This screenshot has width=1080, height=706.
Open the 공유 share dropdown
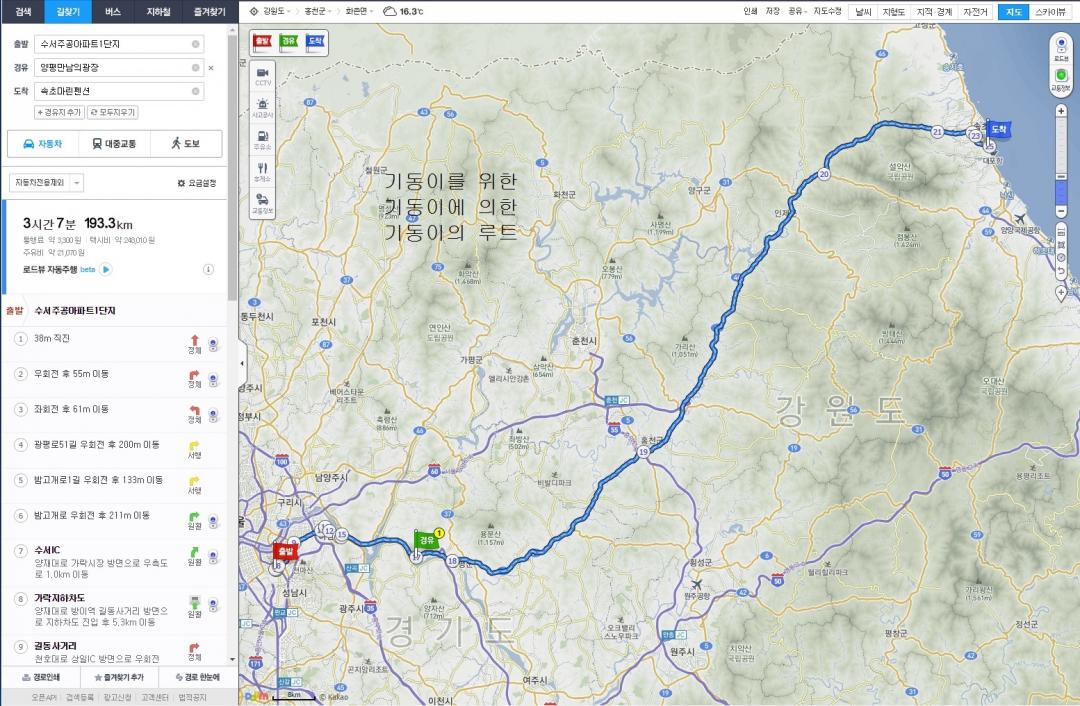tap(797, 12)
